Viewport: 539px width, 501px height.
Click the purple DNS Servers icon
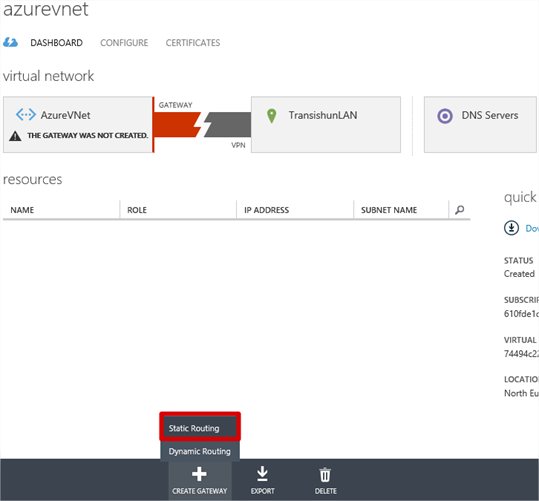click(445, 116)
